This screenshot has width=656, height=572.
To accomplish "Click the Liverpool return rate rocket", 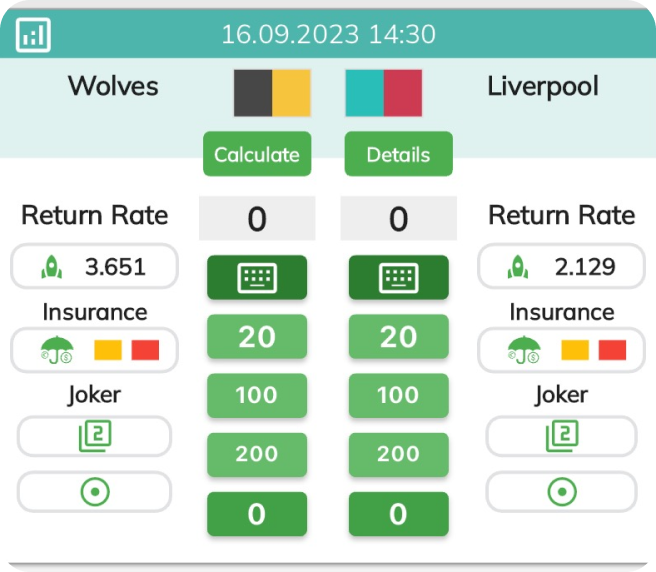I will click(x=518, y=267).
